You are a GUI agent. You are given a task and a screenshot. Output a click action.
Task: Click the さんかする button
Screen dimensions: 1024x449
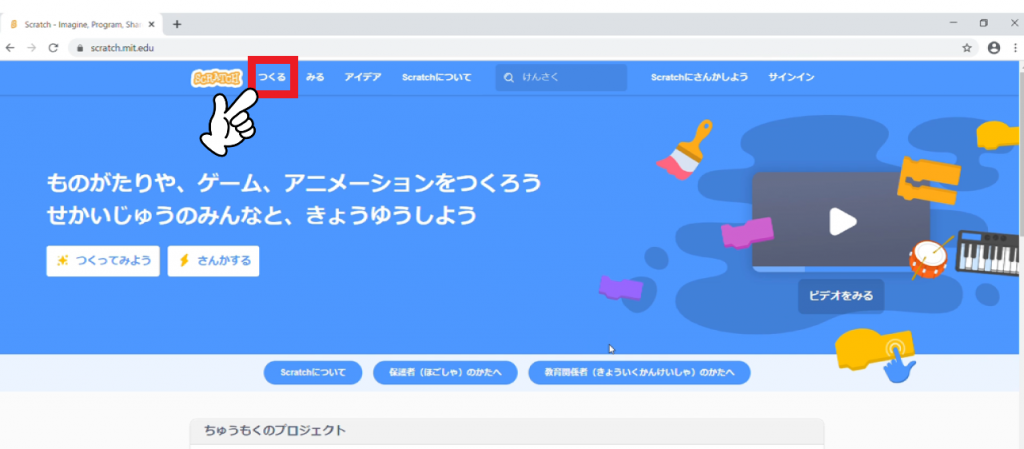214,261
